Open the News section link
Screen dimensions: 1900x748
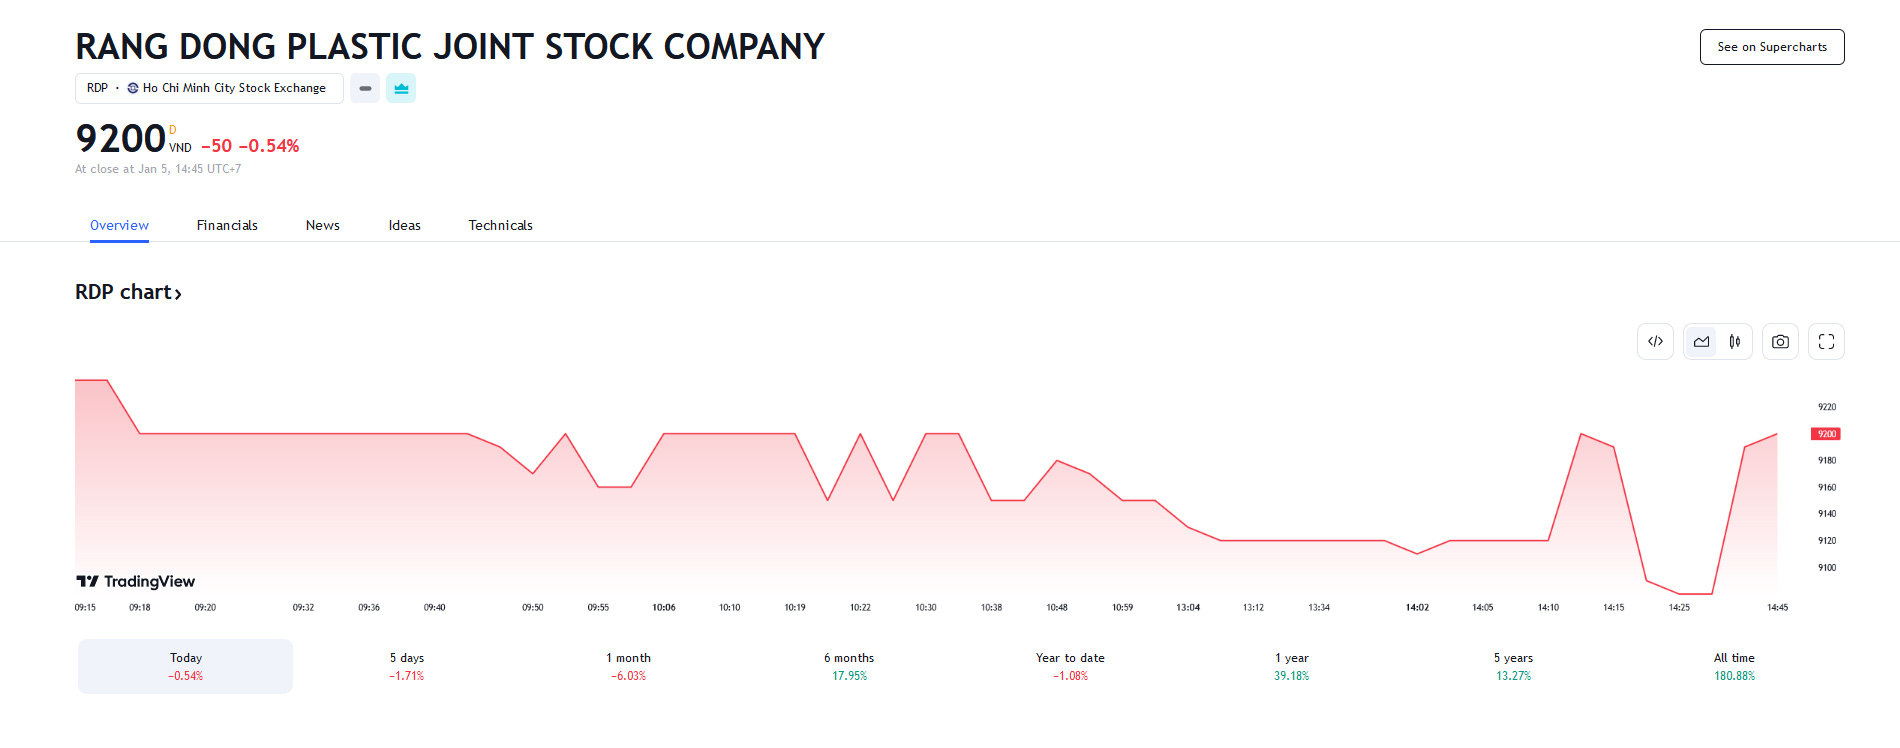(322, 225)
